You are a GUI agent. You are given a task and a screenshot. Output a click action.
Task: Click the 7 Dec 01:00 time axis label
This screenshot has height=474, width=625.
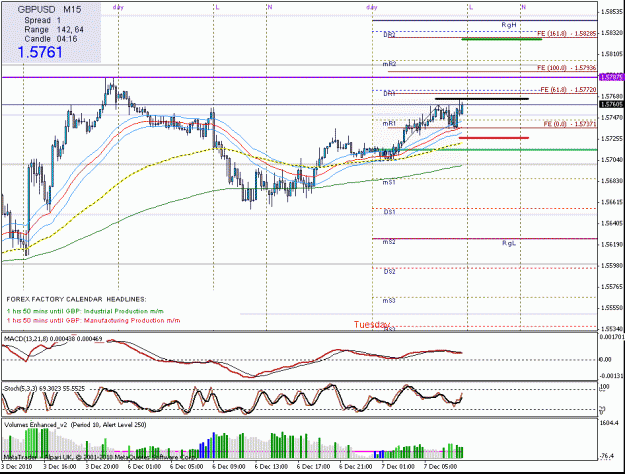(x=398, y=467)
